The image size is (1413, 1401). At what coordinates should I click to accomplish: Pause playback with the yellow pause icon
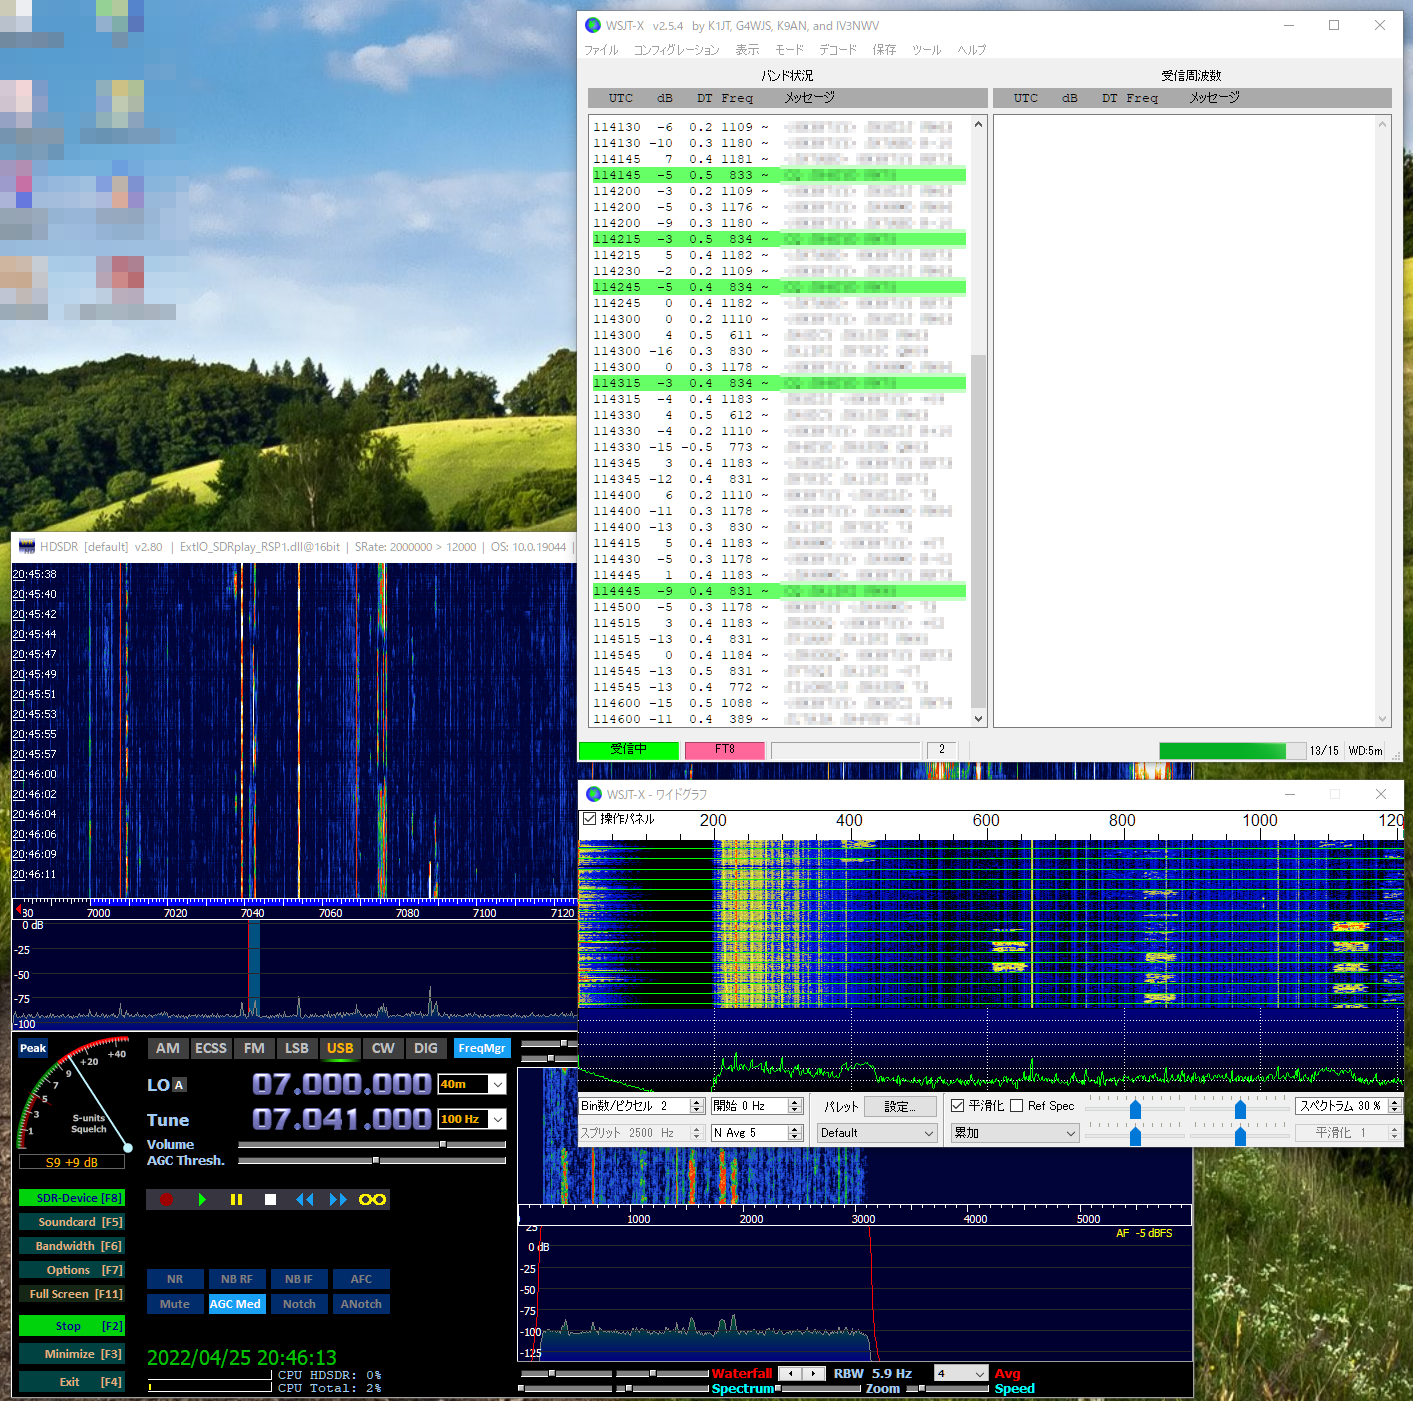click(236, 1199)
